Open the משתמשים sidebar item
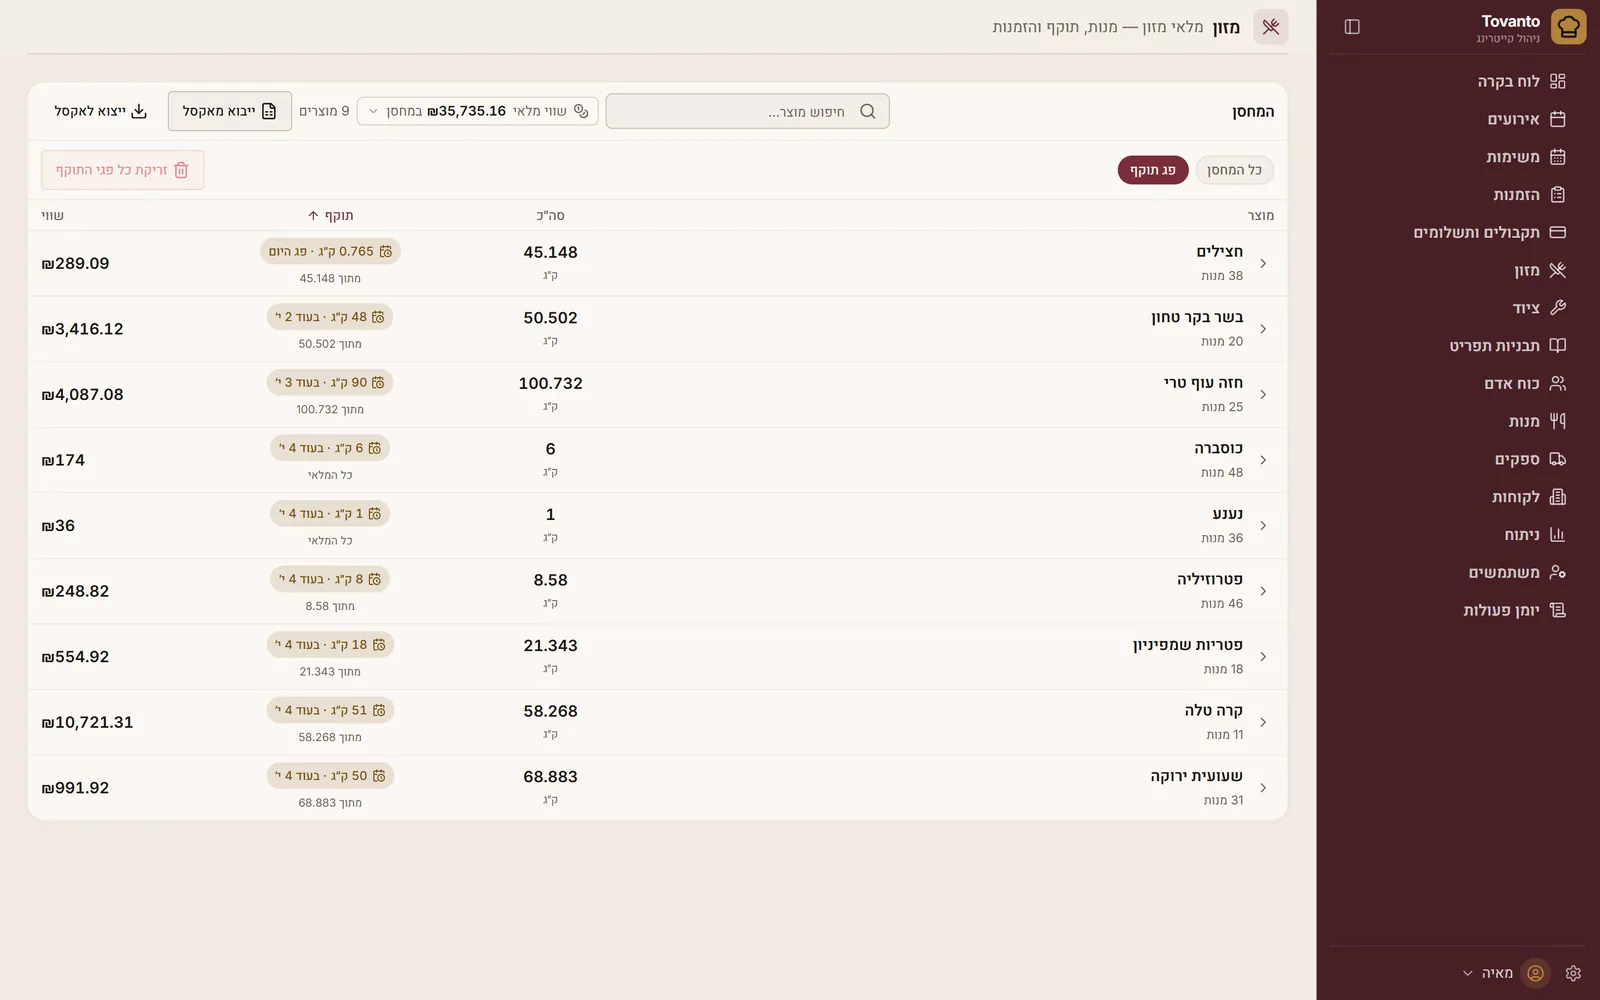Viewport: 1600px width, 1000px height. [1457, 572]
